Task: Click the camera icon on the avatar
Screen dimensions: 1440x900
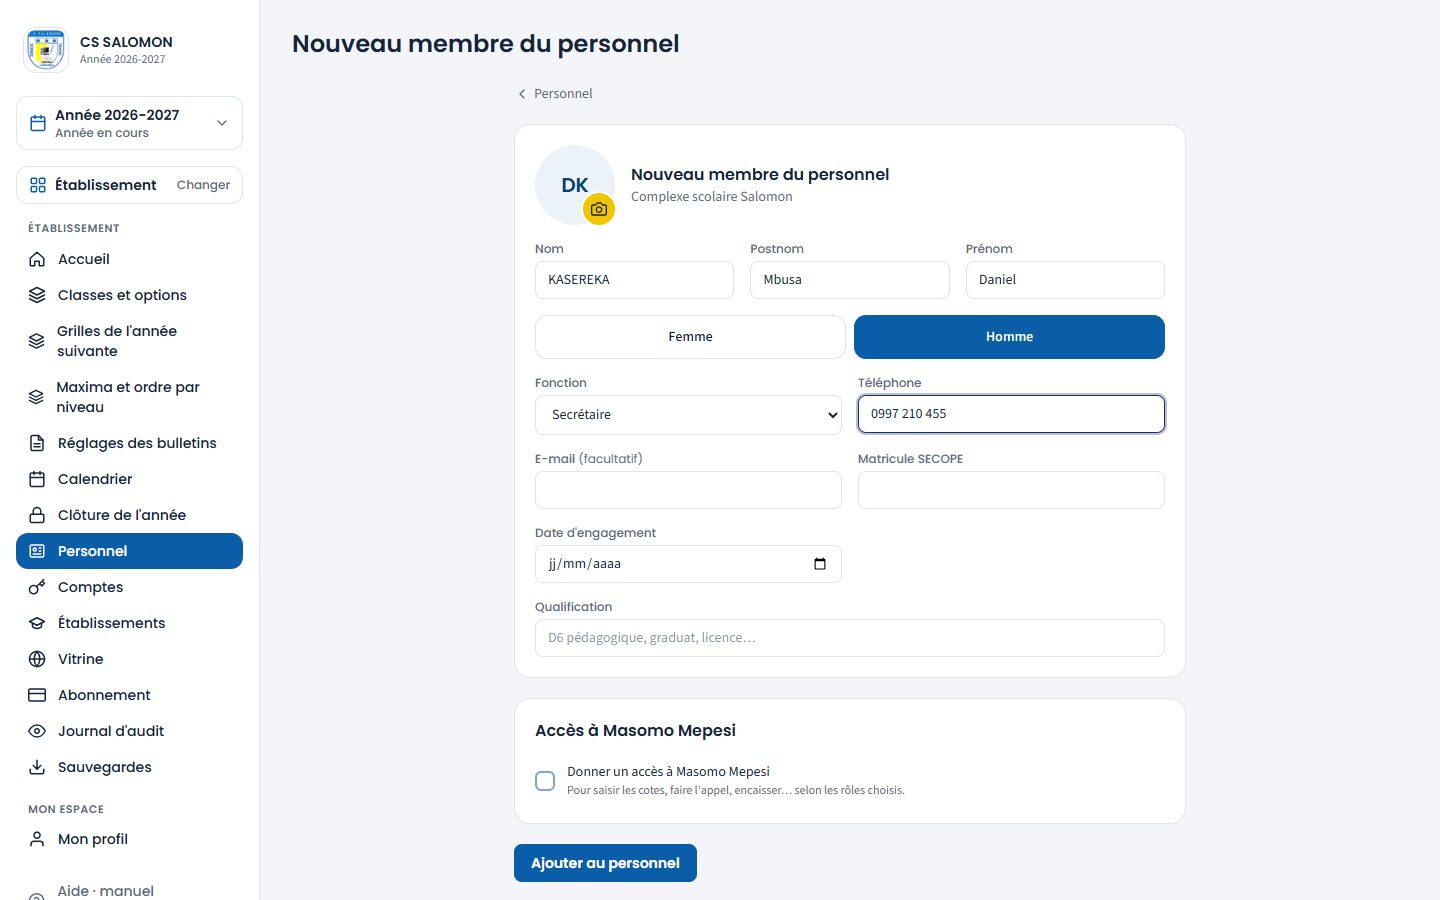Action: click(x=599, y=209)
